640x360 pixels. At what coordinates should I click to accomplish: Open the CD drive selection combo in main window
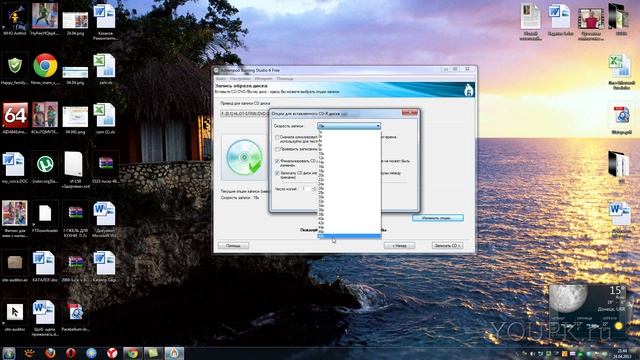244,114
